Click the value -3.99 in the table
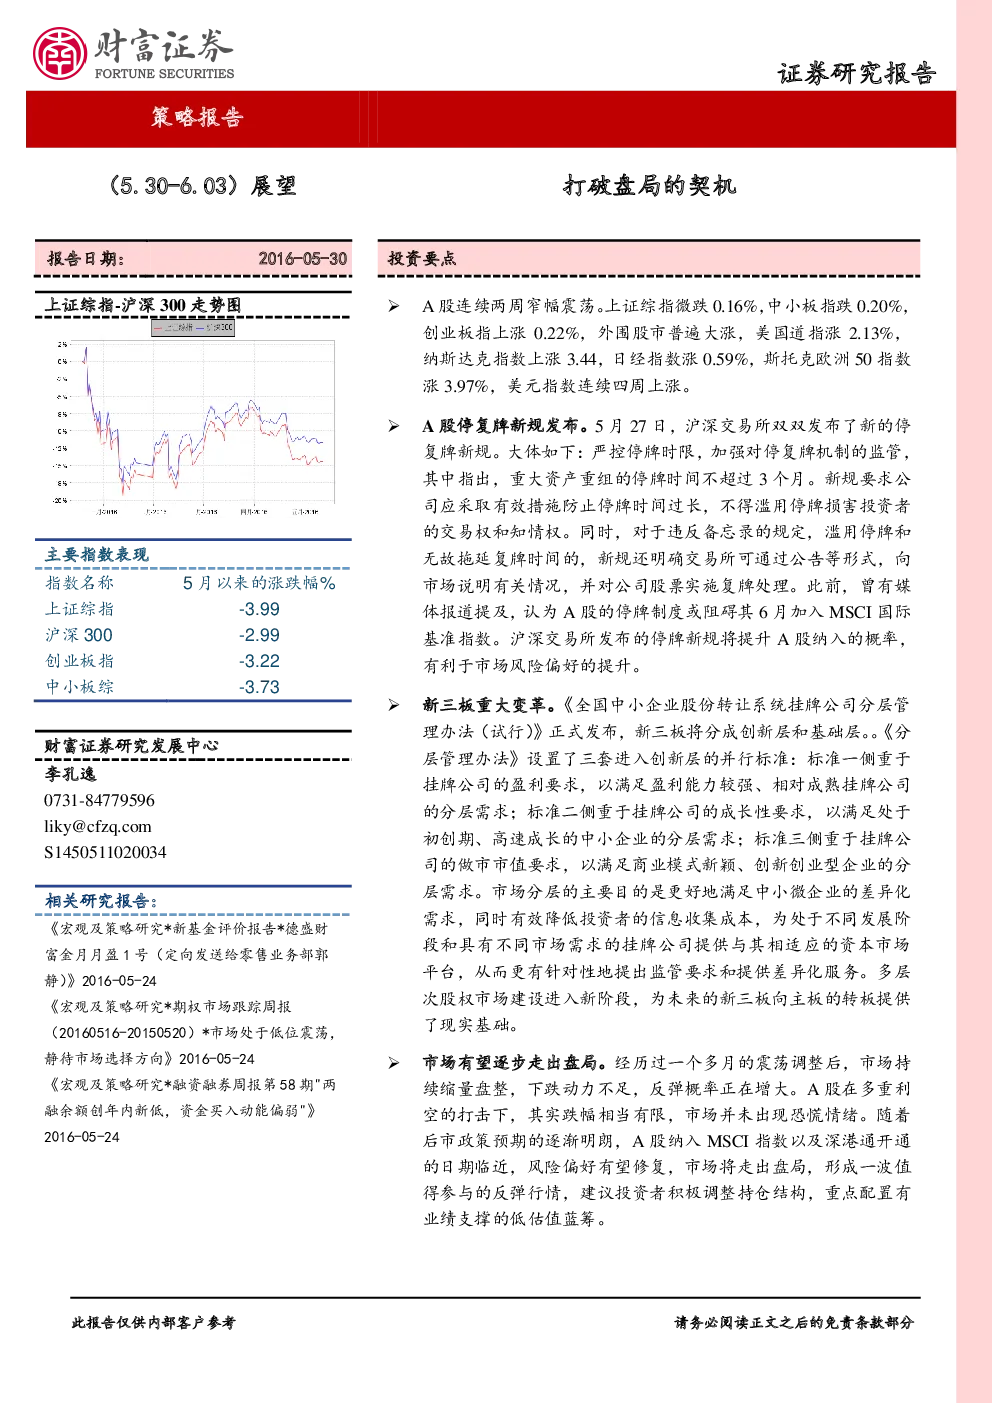992x1403 pixels. coord(259,609)
